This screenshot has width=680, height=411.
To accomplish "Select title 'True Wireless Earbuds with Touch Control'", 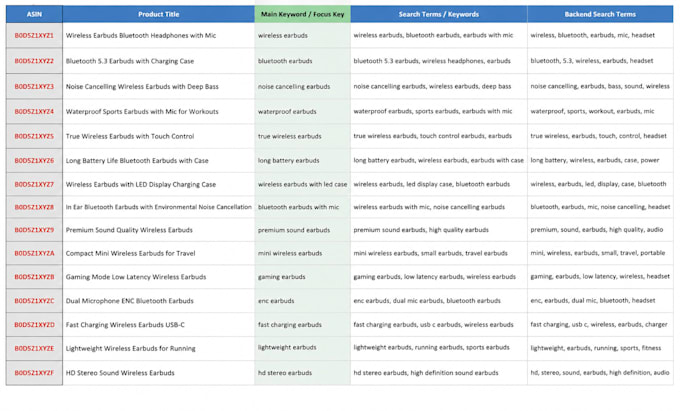I will [x=130, y=136].
